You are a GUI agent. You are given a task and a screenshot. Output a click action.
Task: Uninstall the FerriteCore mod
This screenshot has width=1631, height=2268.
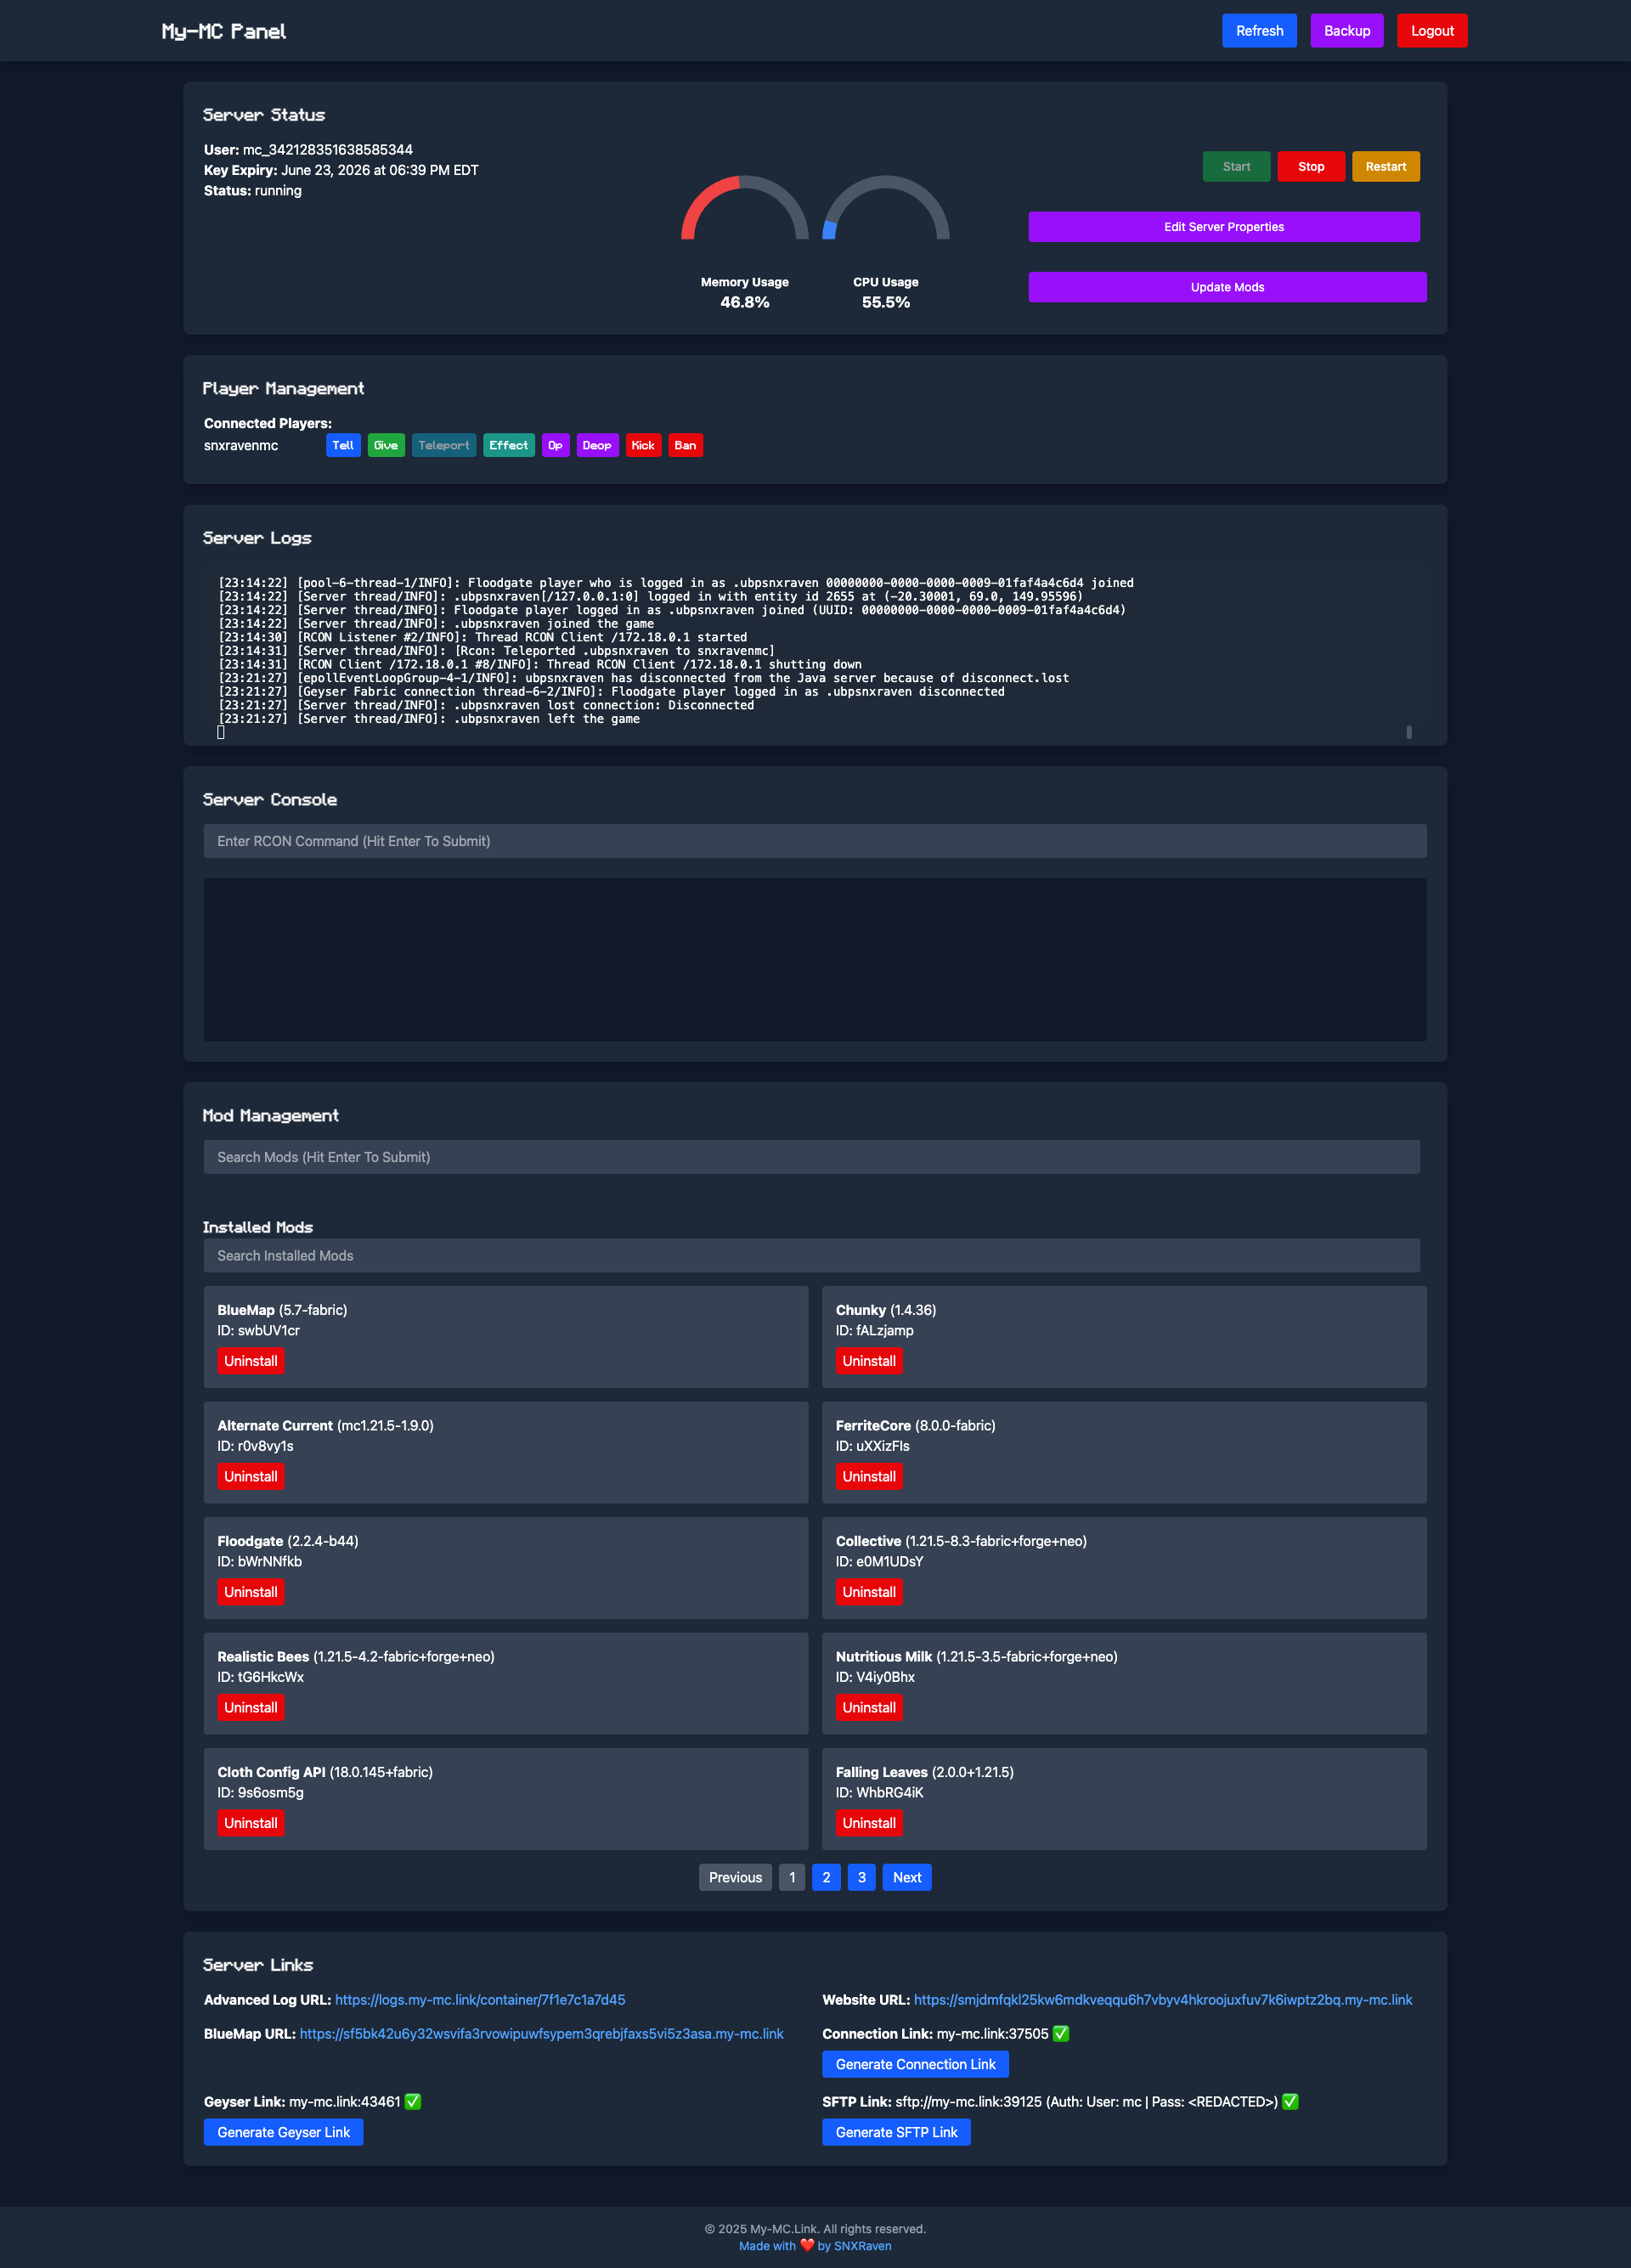point(869,1477)
